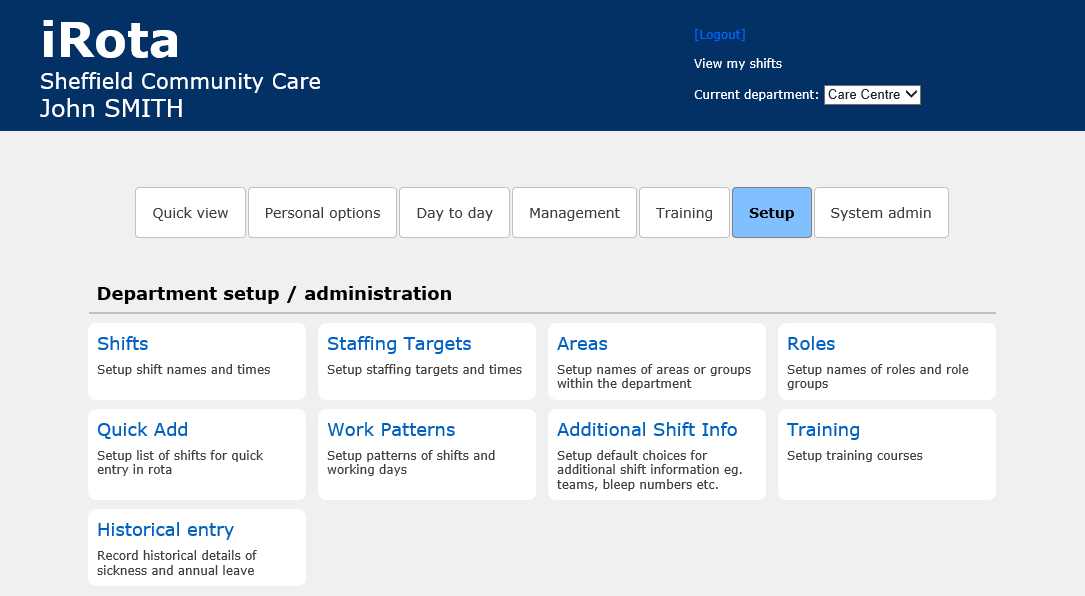The image size is (1085, 596).
Task: Click 'Setup staffing targets and times' description
Action: [x=424, y=370]
